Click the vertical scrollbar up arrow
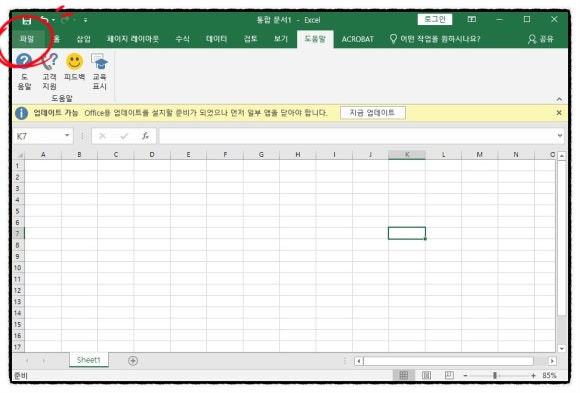Image resolution: width=580 pixels, height=393 pixels. (x=562, y=156)
